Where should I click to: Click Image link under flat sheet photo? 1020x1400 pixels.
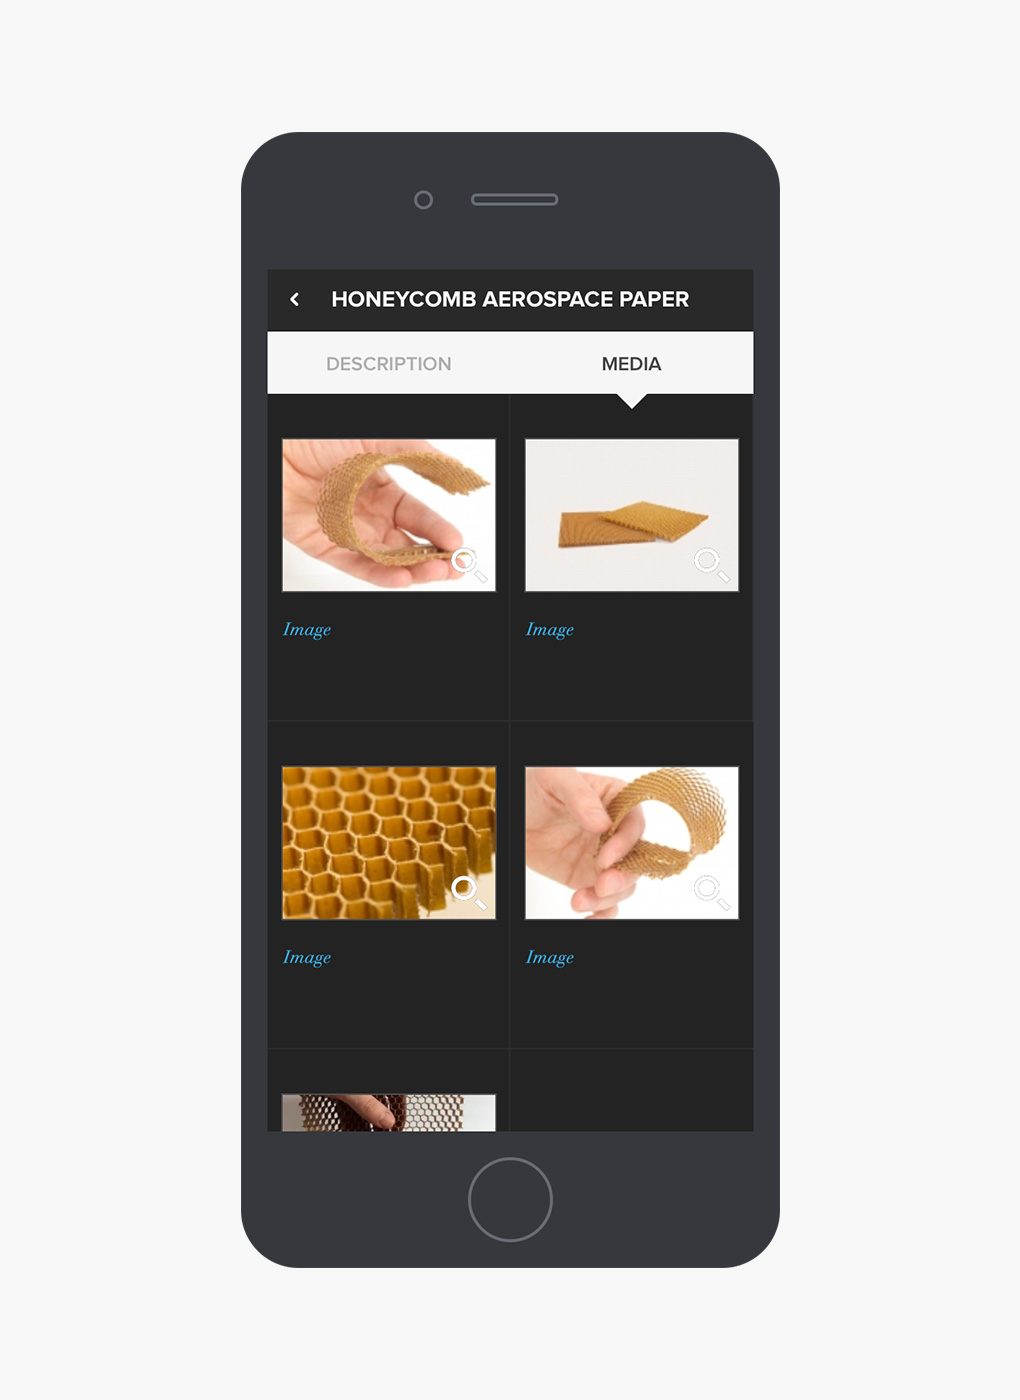[550, 630]
